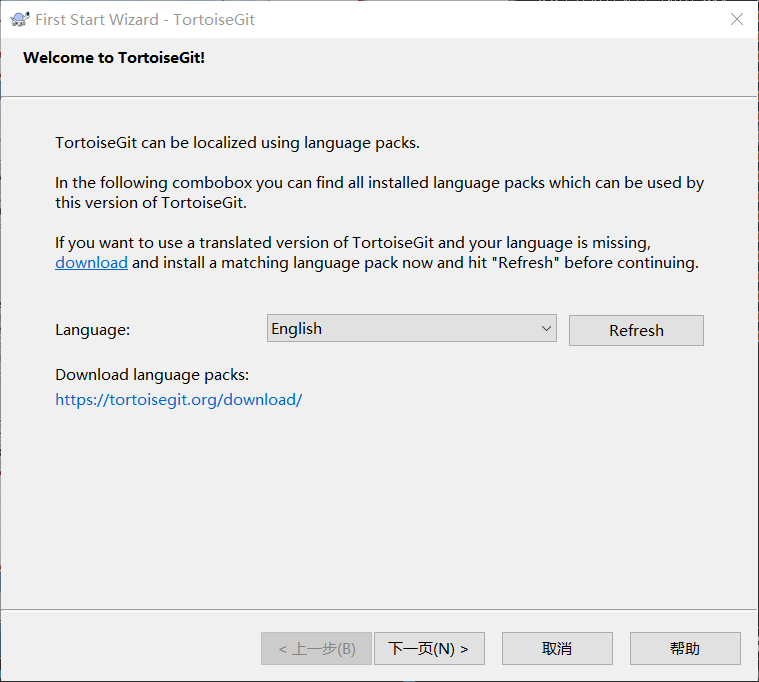The width and height of the screenshot is (759, 682).
Task: Click 'TortoiseGit can be localized using language packs.' text
Action: click(x=237, y=143)
